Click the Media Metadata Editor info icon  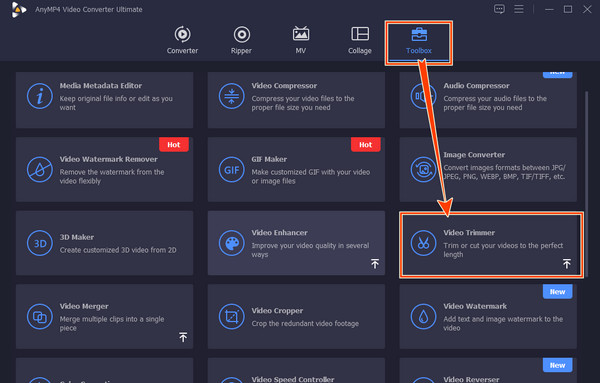point(40,96)
